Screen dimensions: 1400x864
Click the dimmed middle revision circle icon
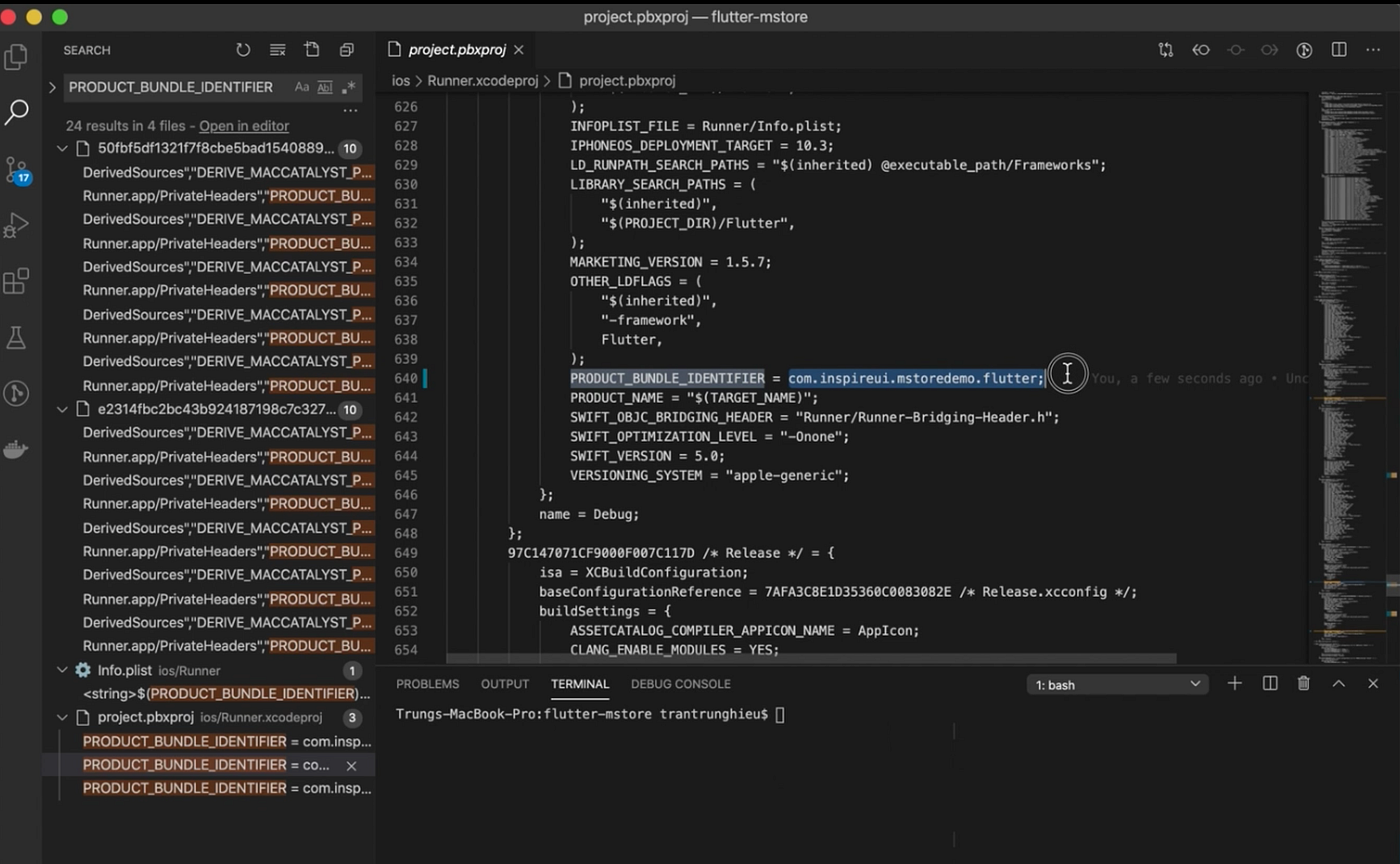point(1235,50)
